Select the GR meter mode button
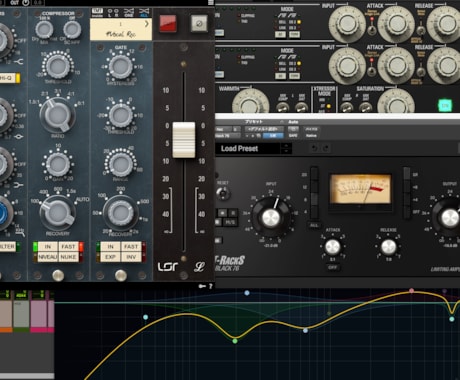 [x=407, y=174]
